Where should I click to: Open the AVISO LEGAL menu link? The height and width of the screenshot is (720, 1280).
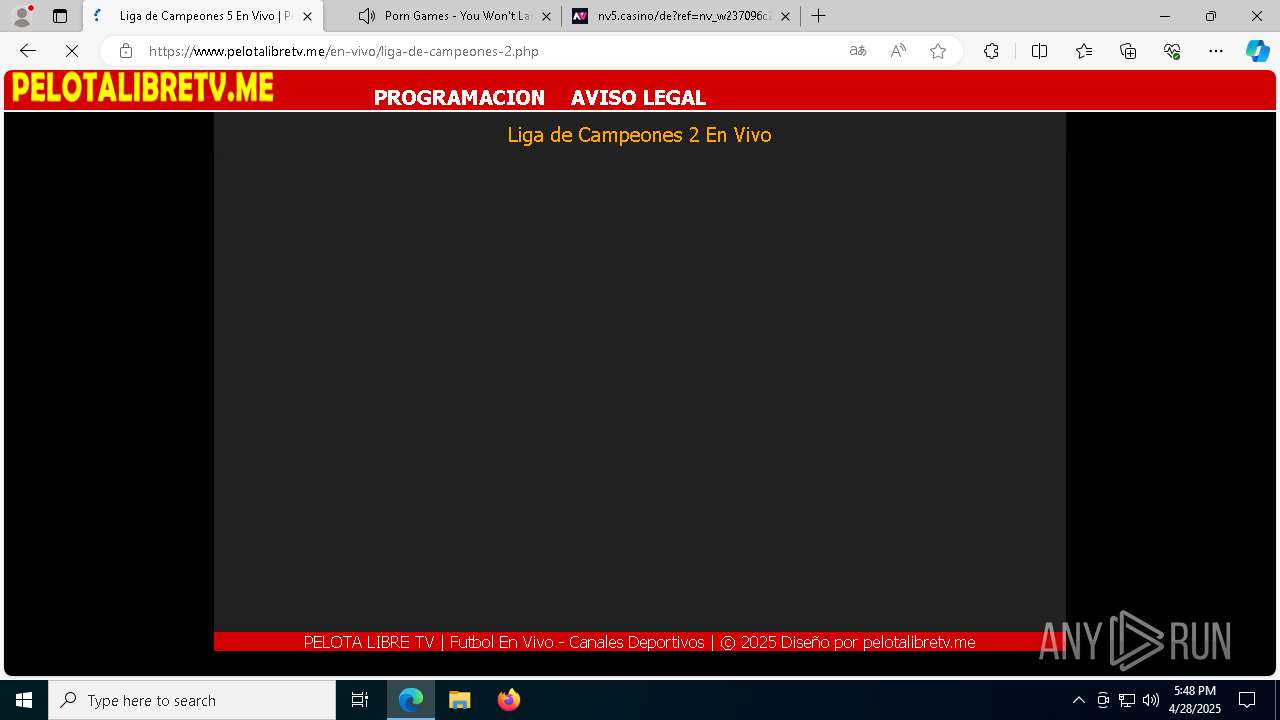coord(638,98)
